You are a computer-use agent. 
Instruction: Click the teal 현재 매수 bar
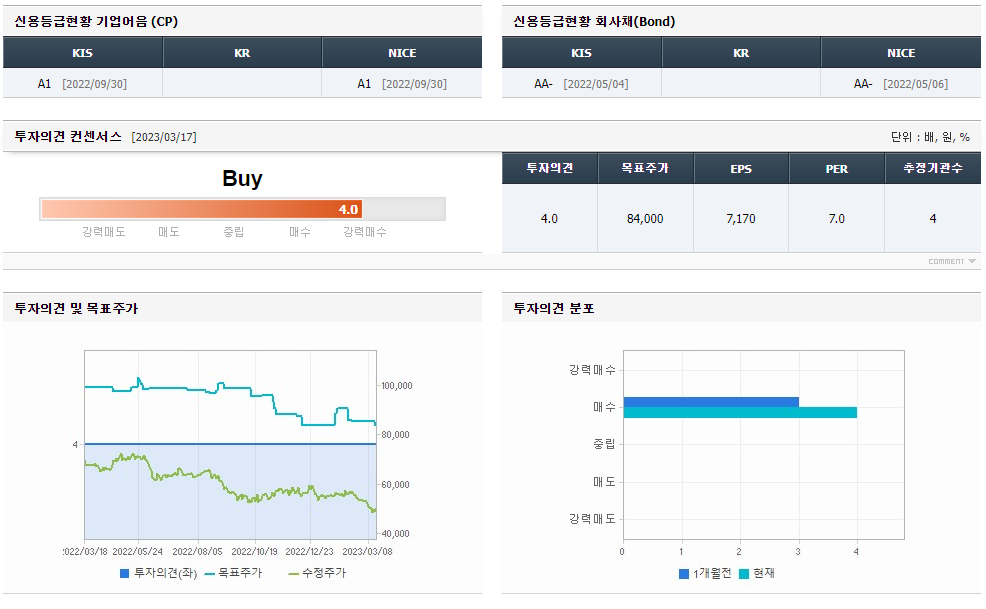[x=740, y=412]
